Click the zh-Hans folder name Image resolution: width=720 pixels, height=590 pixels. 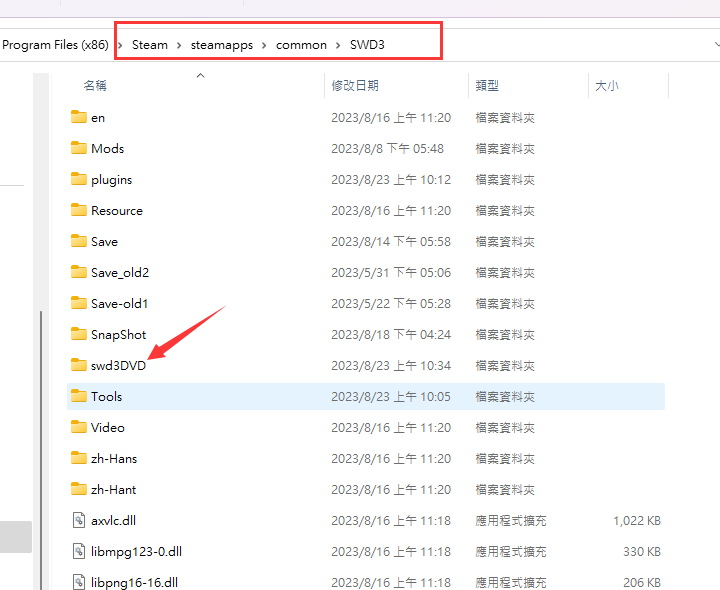pyautogui.click(x=114, y=459)
